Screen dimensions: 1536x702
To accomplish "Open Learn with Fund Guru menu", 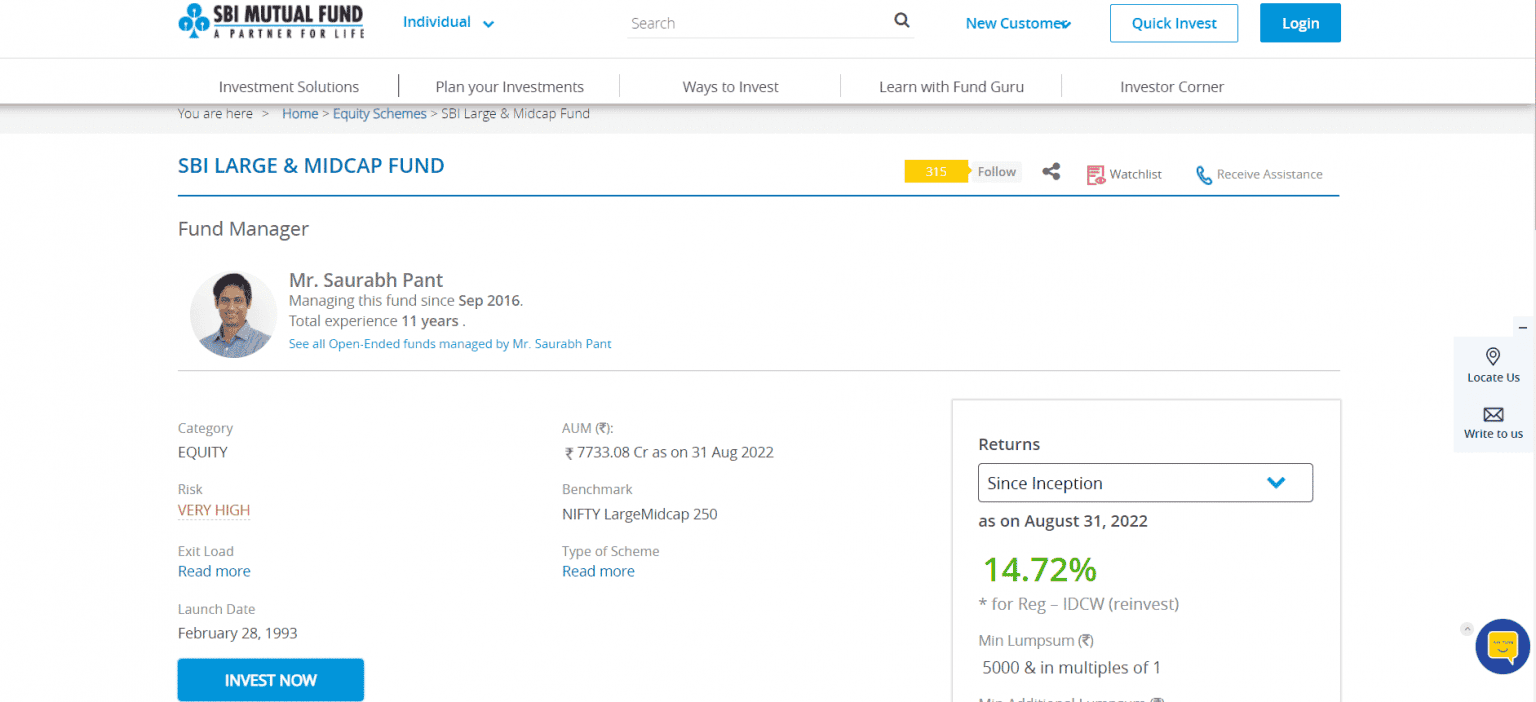I will pyautogui.click(x=951, y=87).
